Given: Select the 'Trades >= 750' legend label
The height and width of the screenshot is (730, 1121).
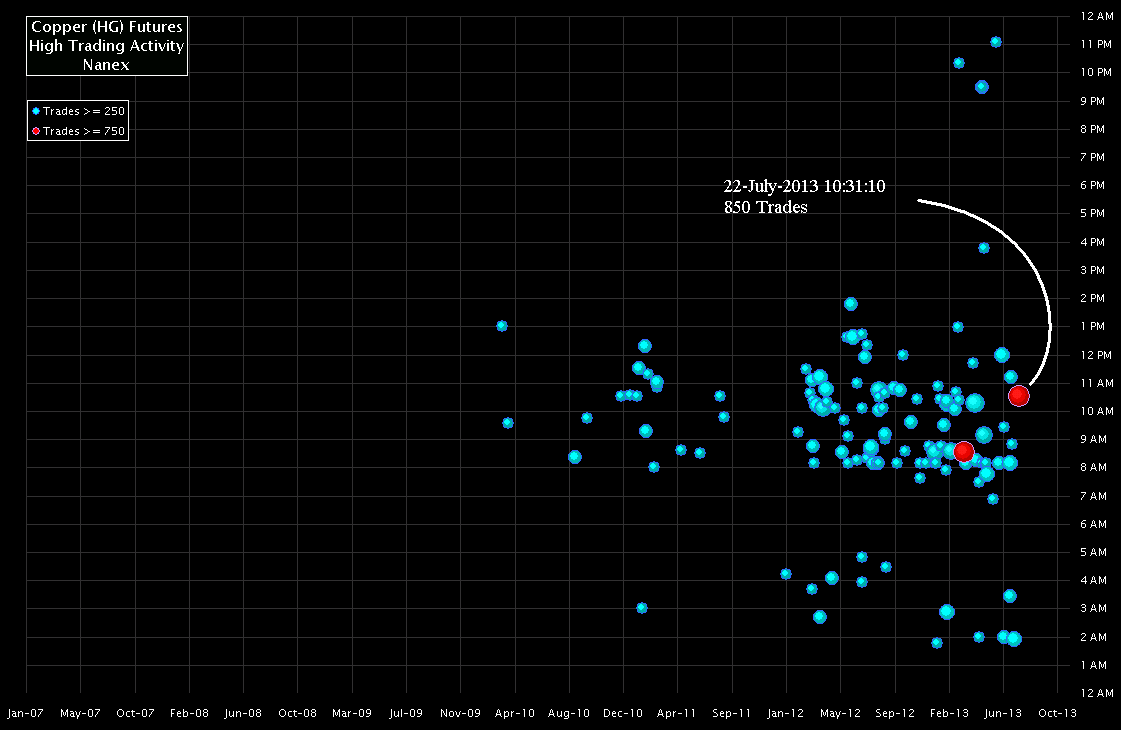Looking at the screenshot, I should pos(83,131).
